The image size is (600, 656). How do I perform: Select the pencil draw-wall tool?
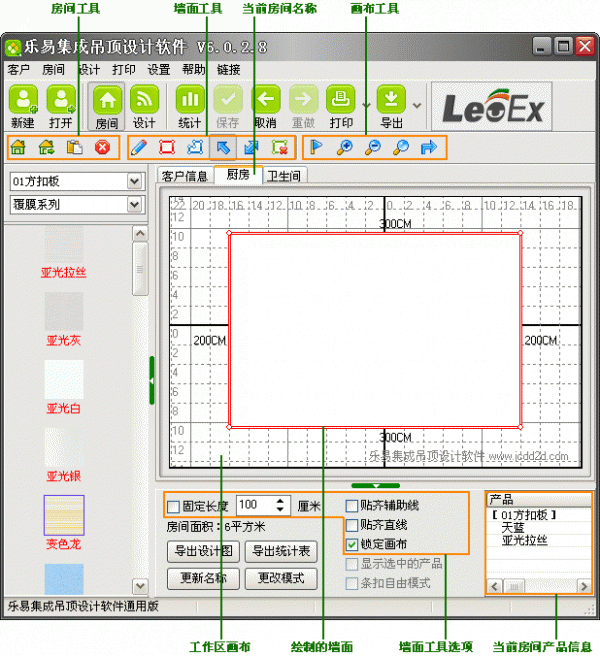point(140,148)
